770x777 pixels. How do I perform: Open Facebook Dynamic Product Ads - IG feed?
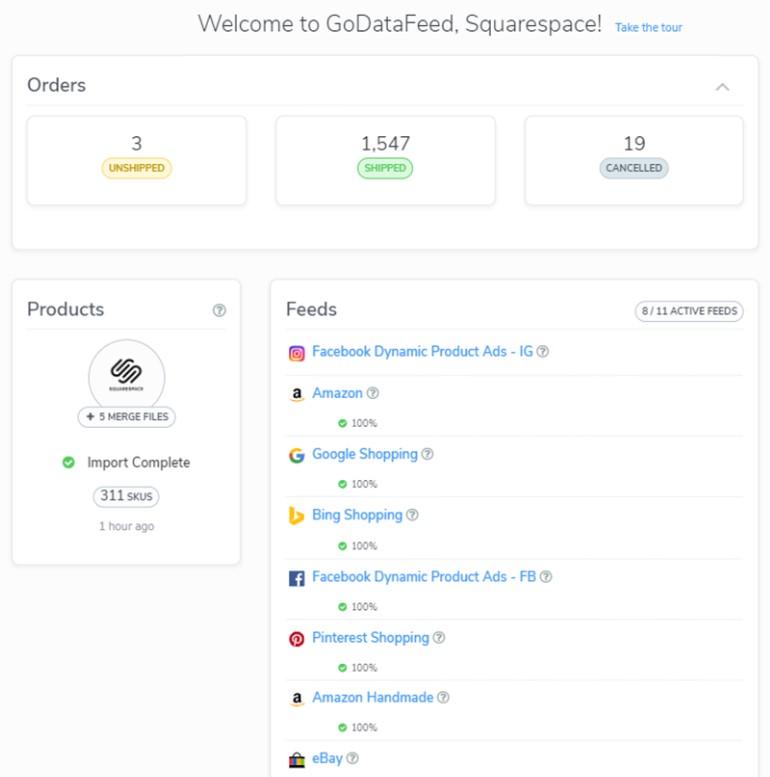422,352
